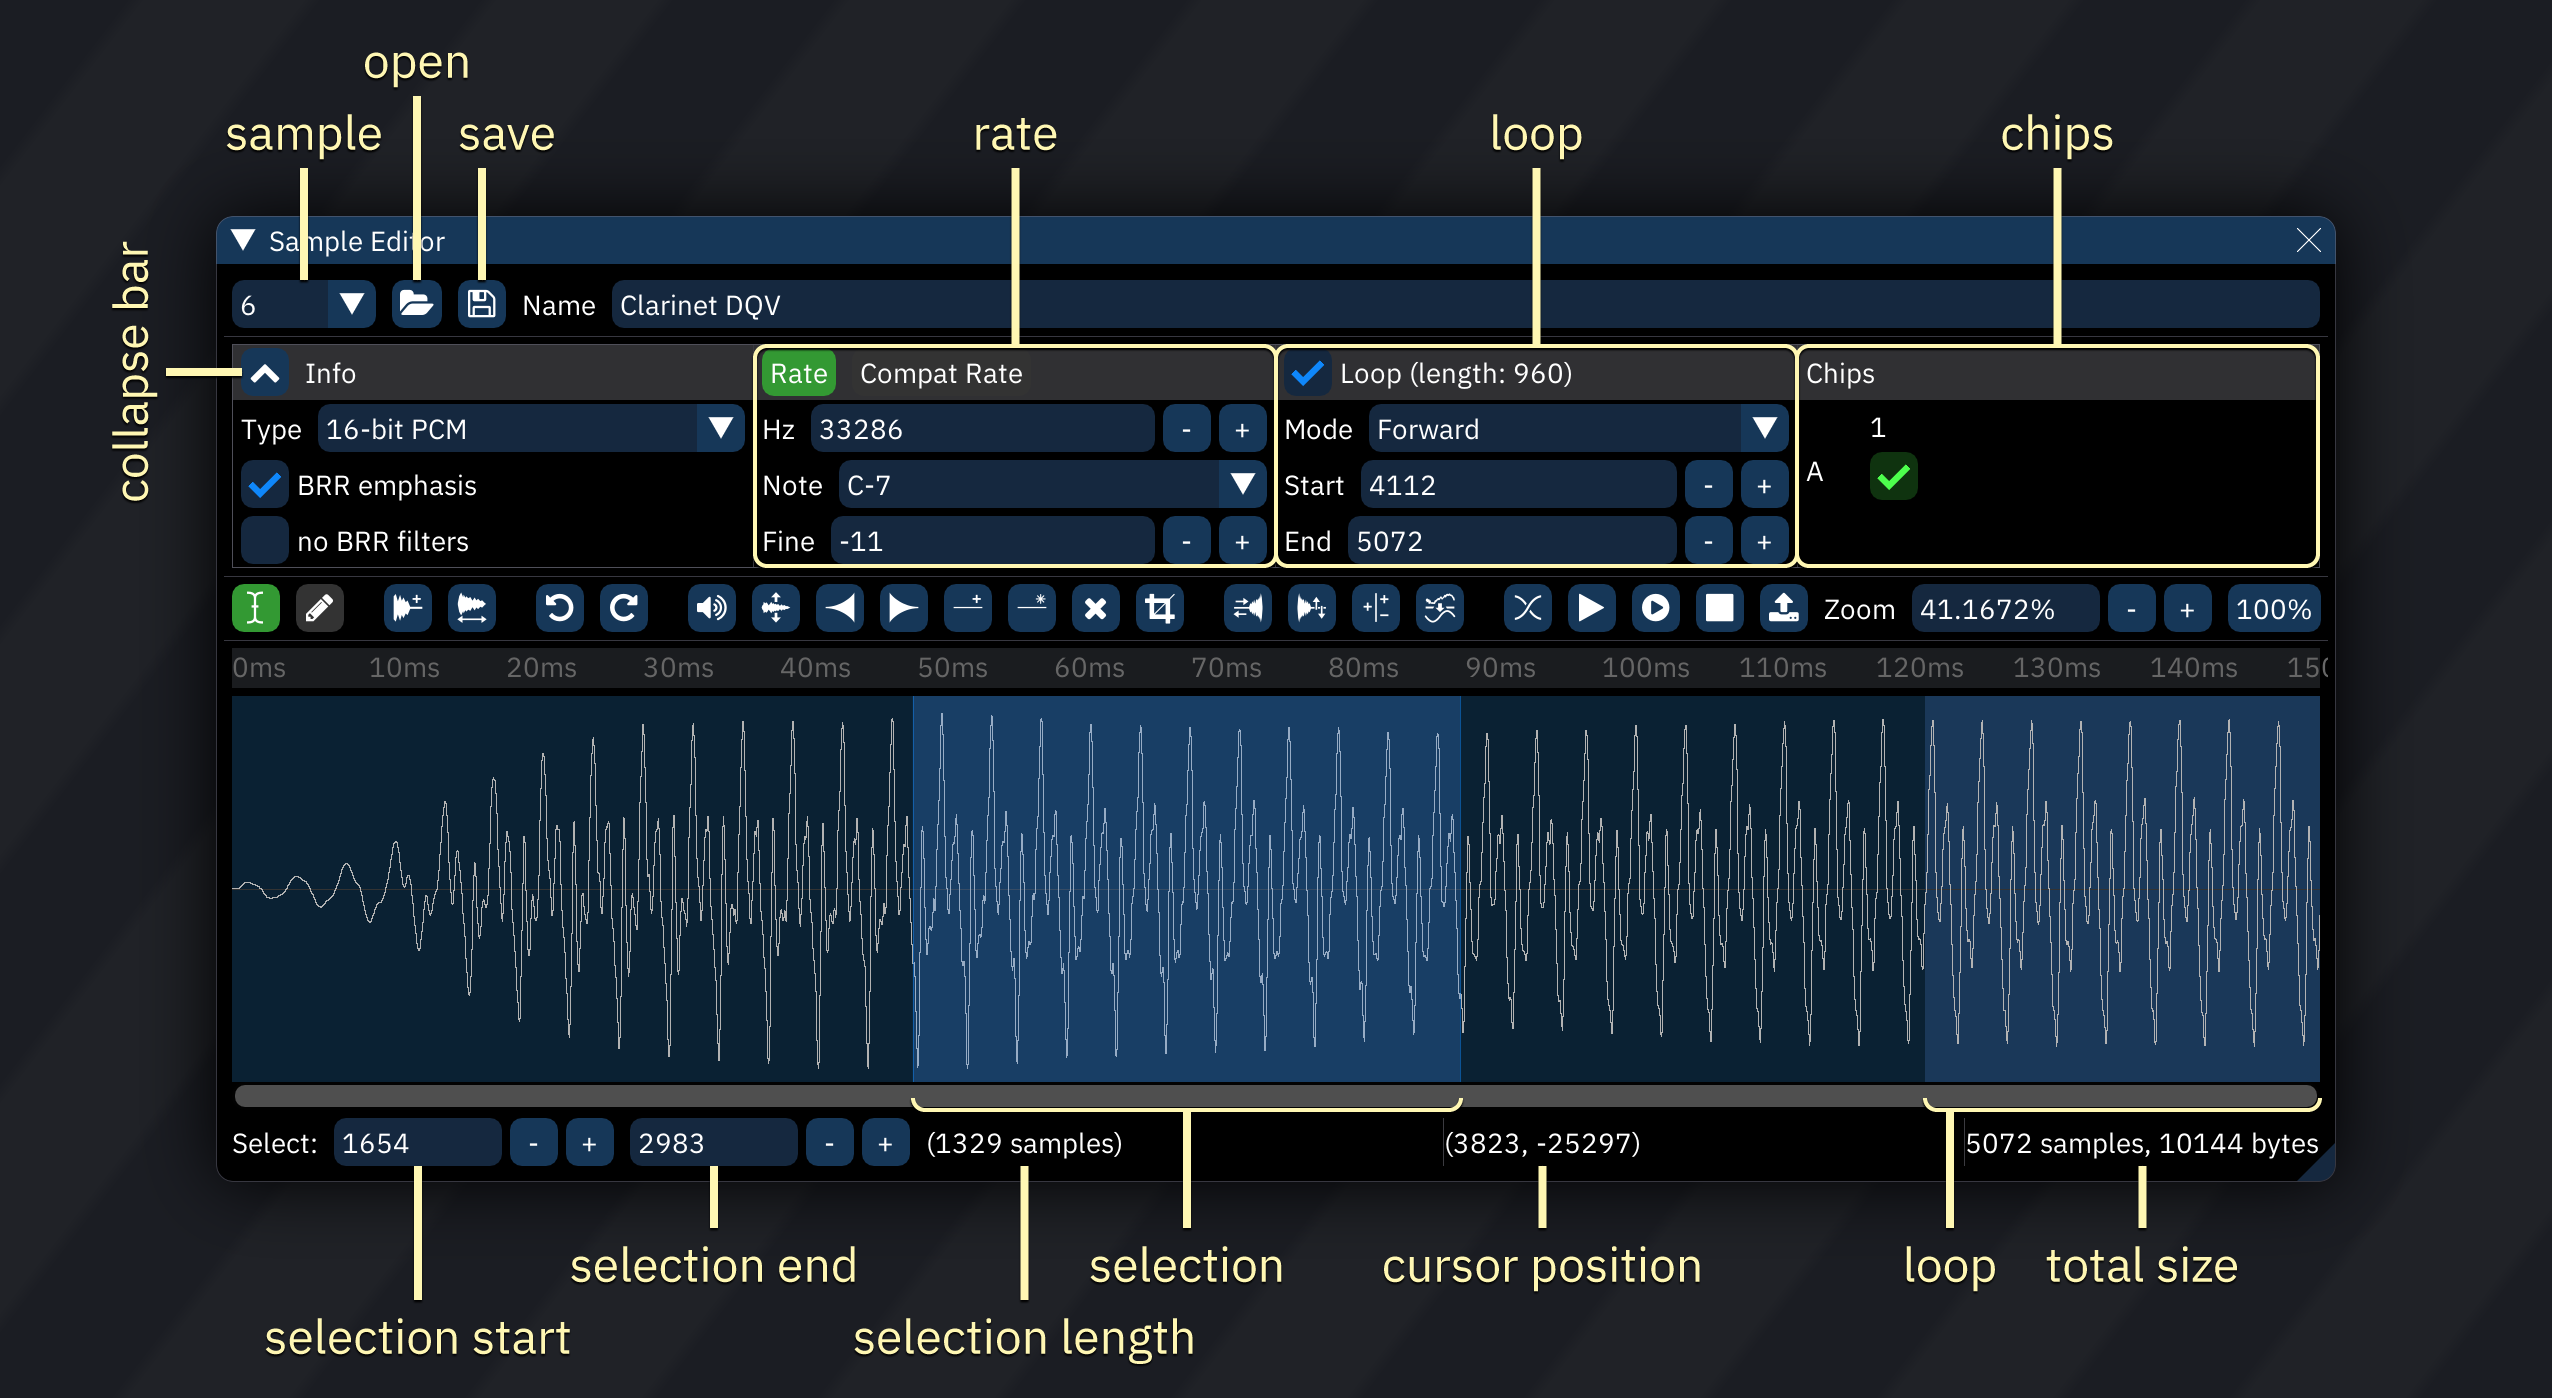The width and height of the screenshot is (2552, 1398).
Task: Uncheck the Loop enable checkbox
Action: (1307, 373)
